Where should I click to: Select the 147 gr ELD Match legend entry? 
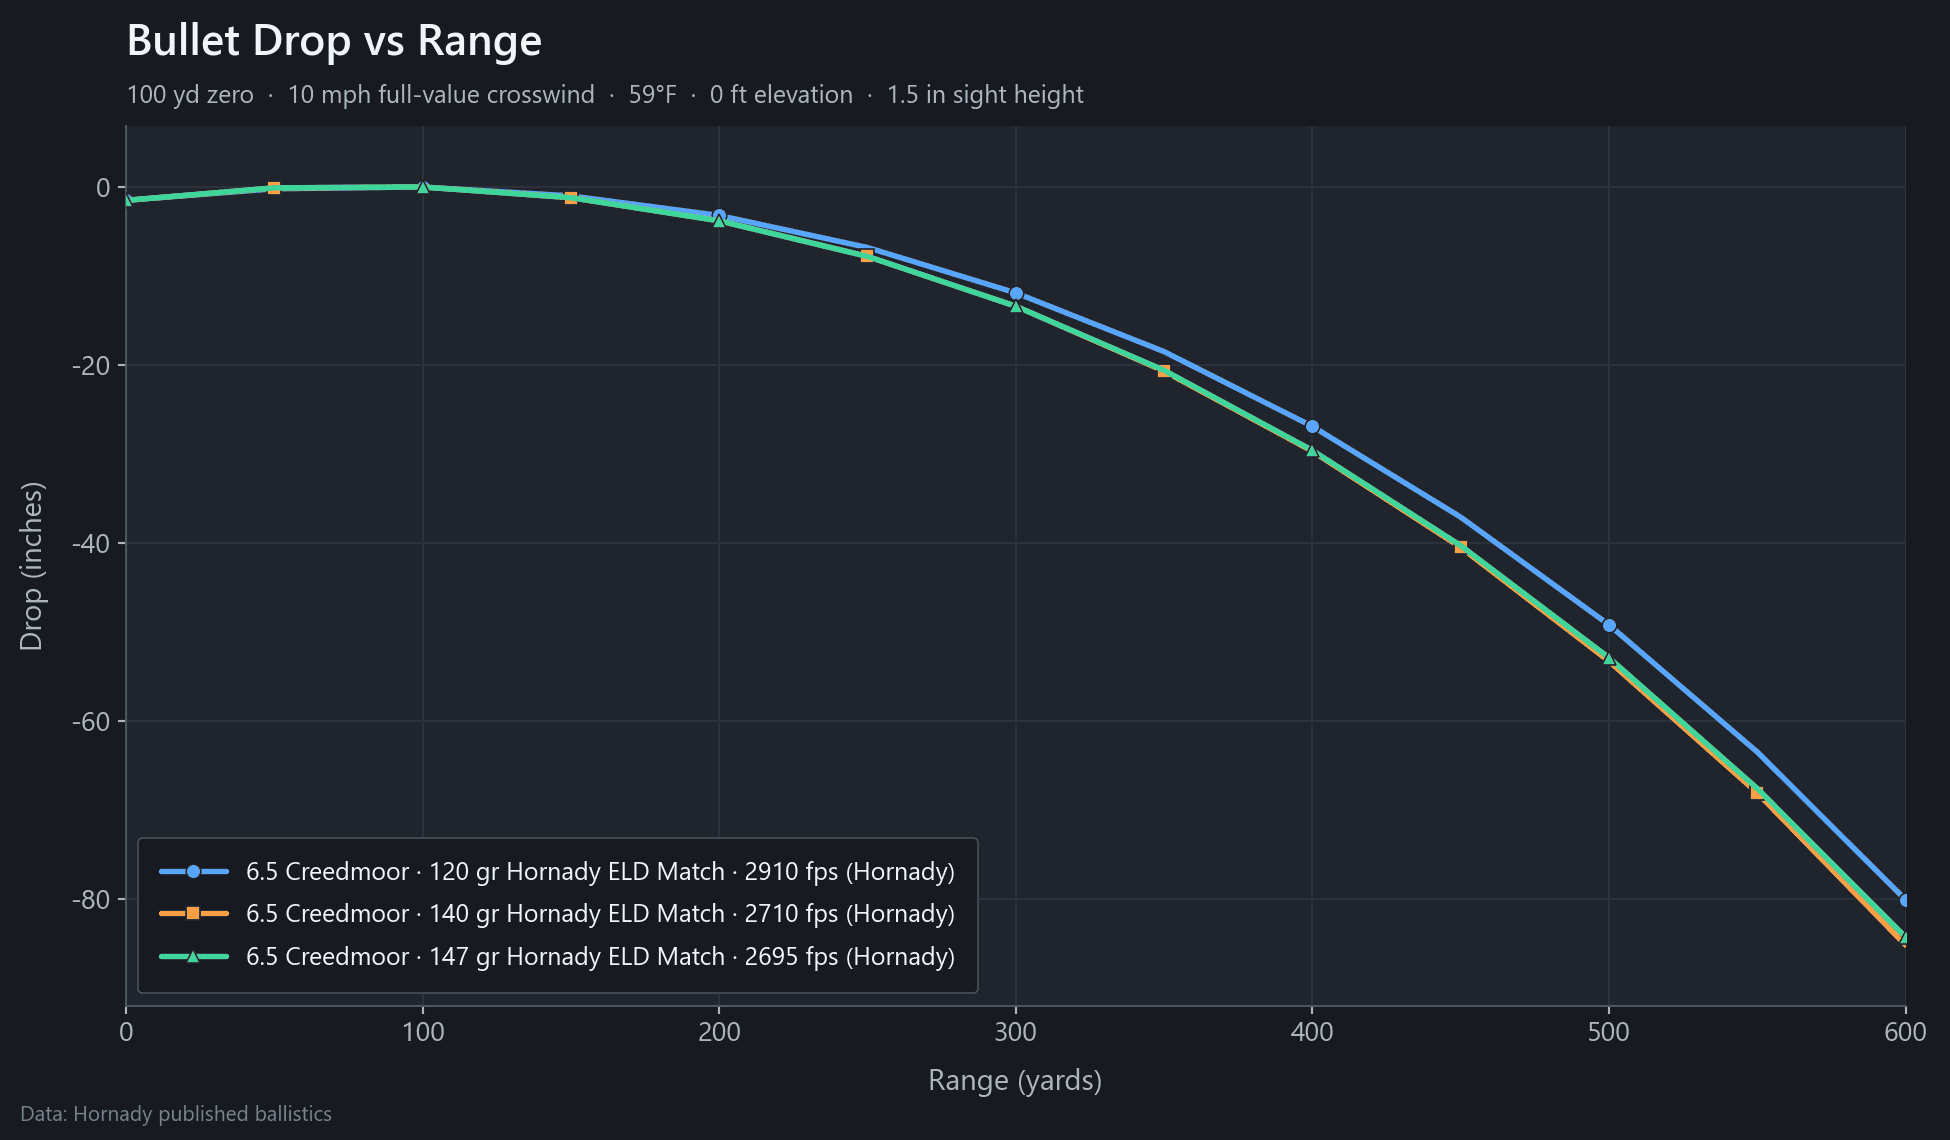557,956
